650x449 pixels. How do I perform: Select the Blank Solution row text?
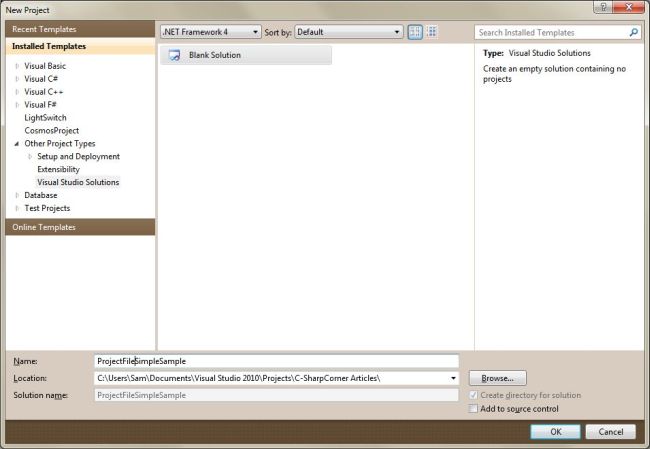click(x=215, y=55)
